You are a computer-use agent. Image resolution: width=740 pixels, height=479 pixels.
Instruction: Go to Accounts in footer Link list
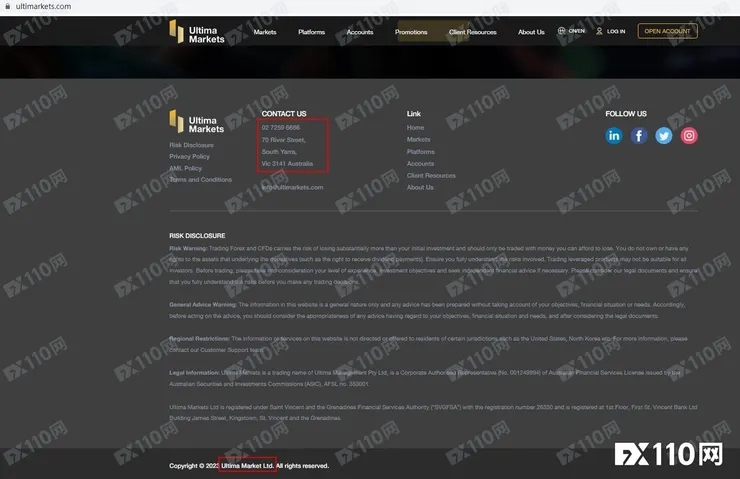click(420, 163)
